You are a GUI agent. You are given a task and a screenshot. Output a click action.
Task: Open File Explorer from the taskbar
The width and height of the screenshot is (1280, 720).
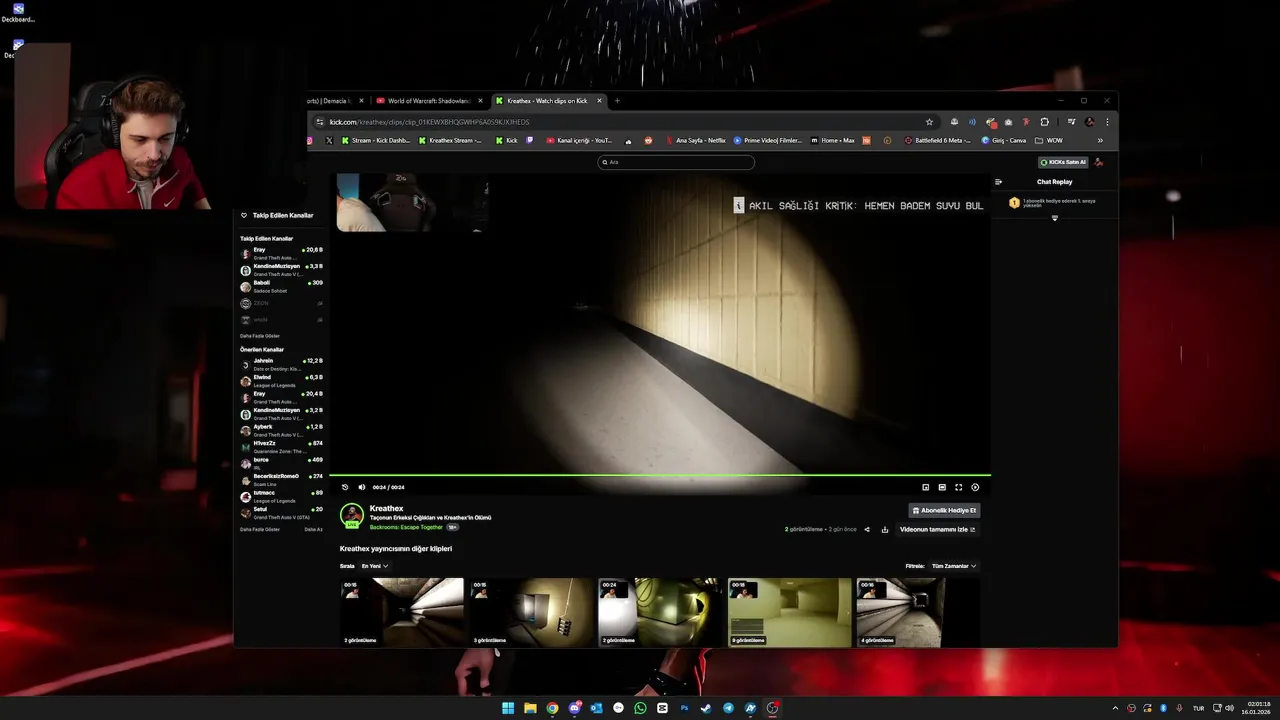pos(530,708)
